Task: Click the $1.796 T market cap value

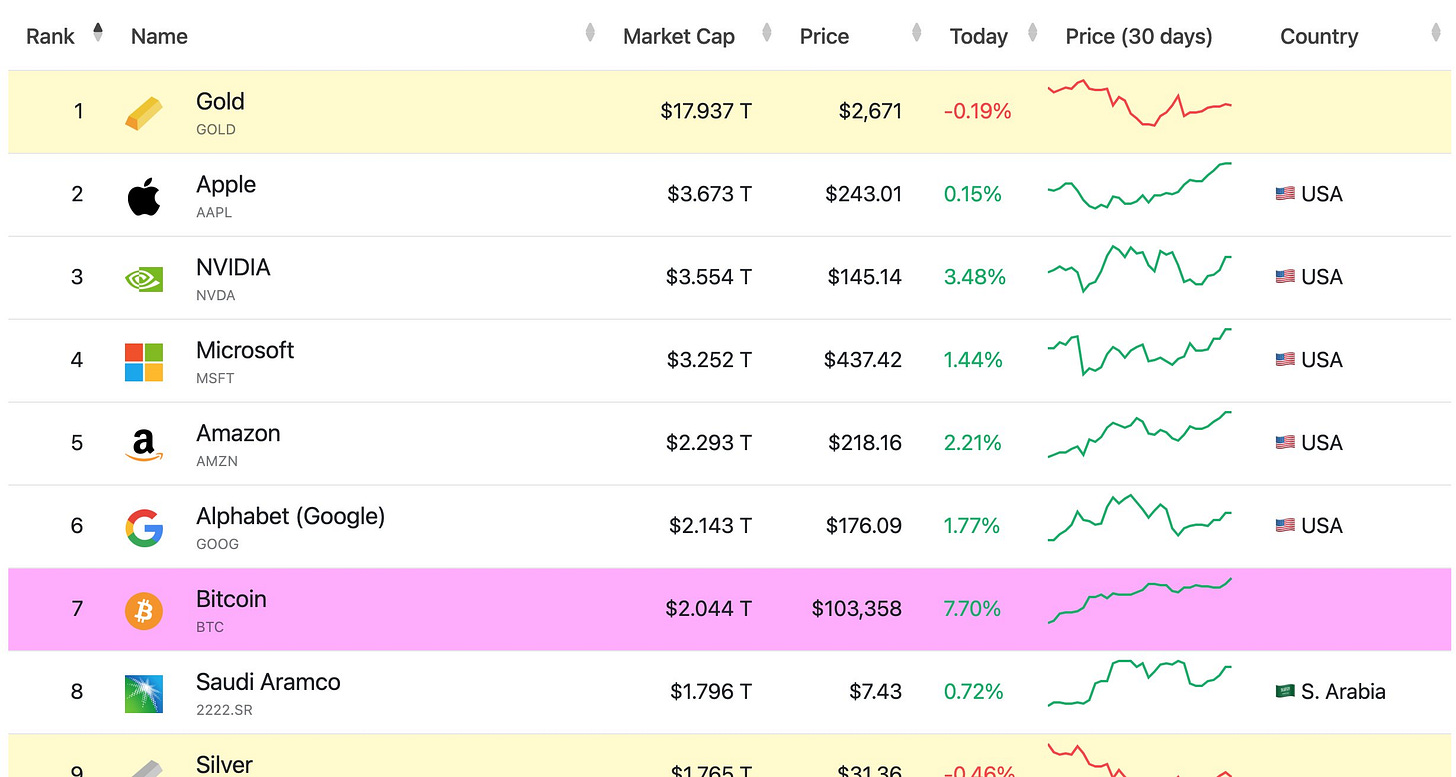Action: (x=711, y=692)
